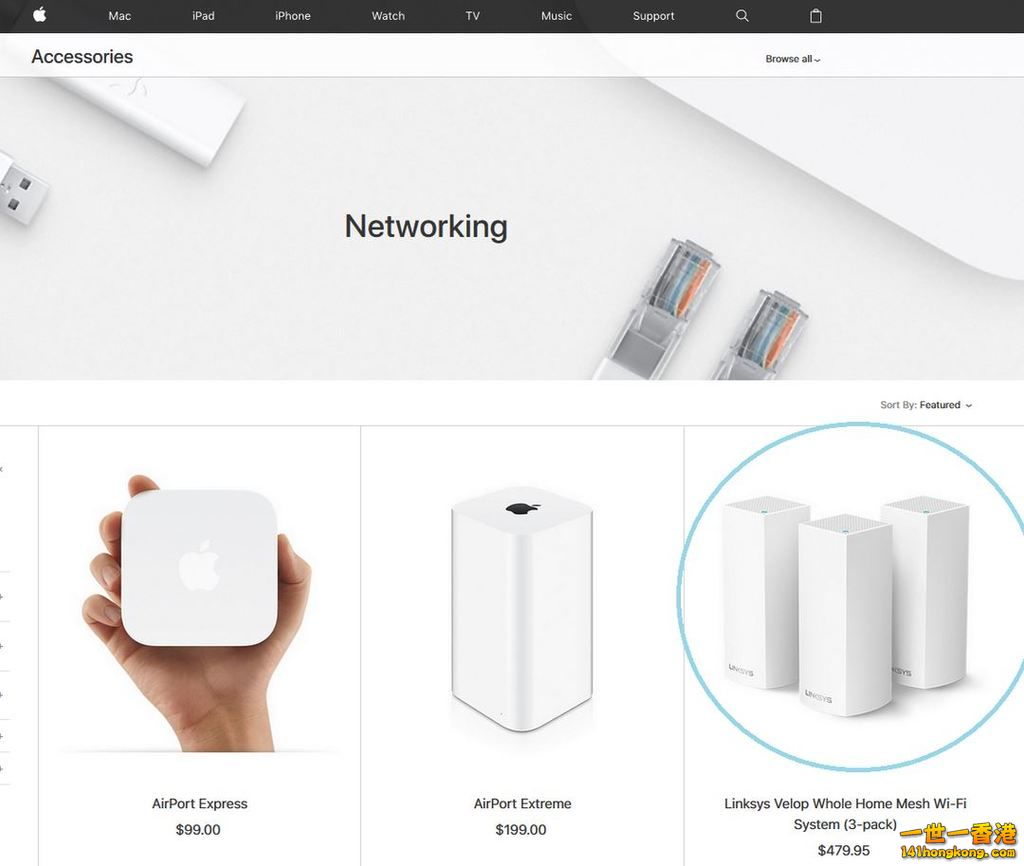Open the search magnifier icon

coord(742,16)
